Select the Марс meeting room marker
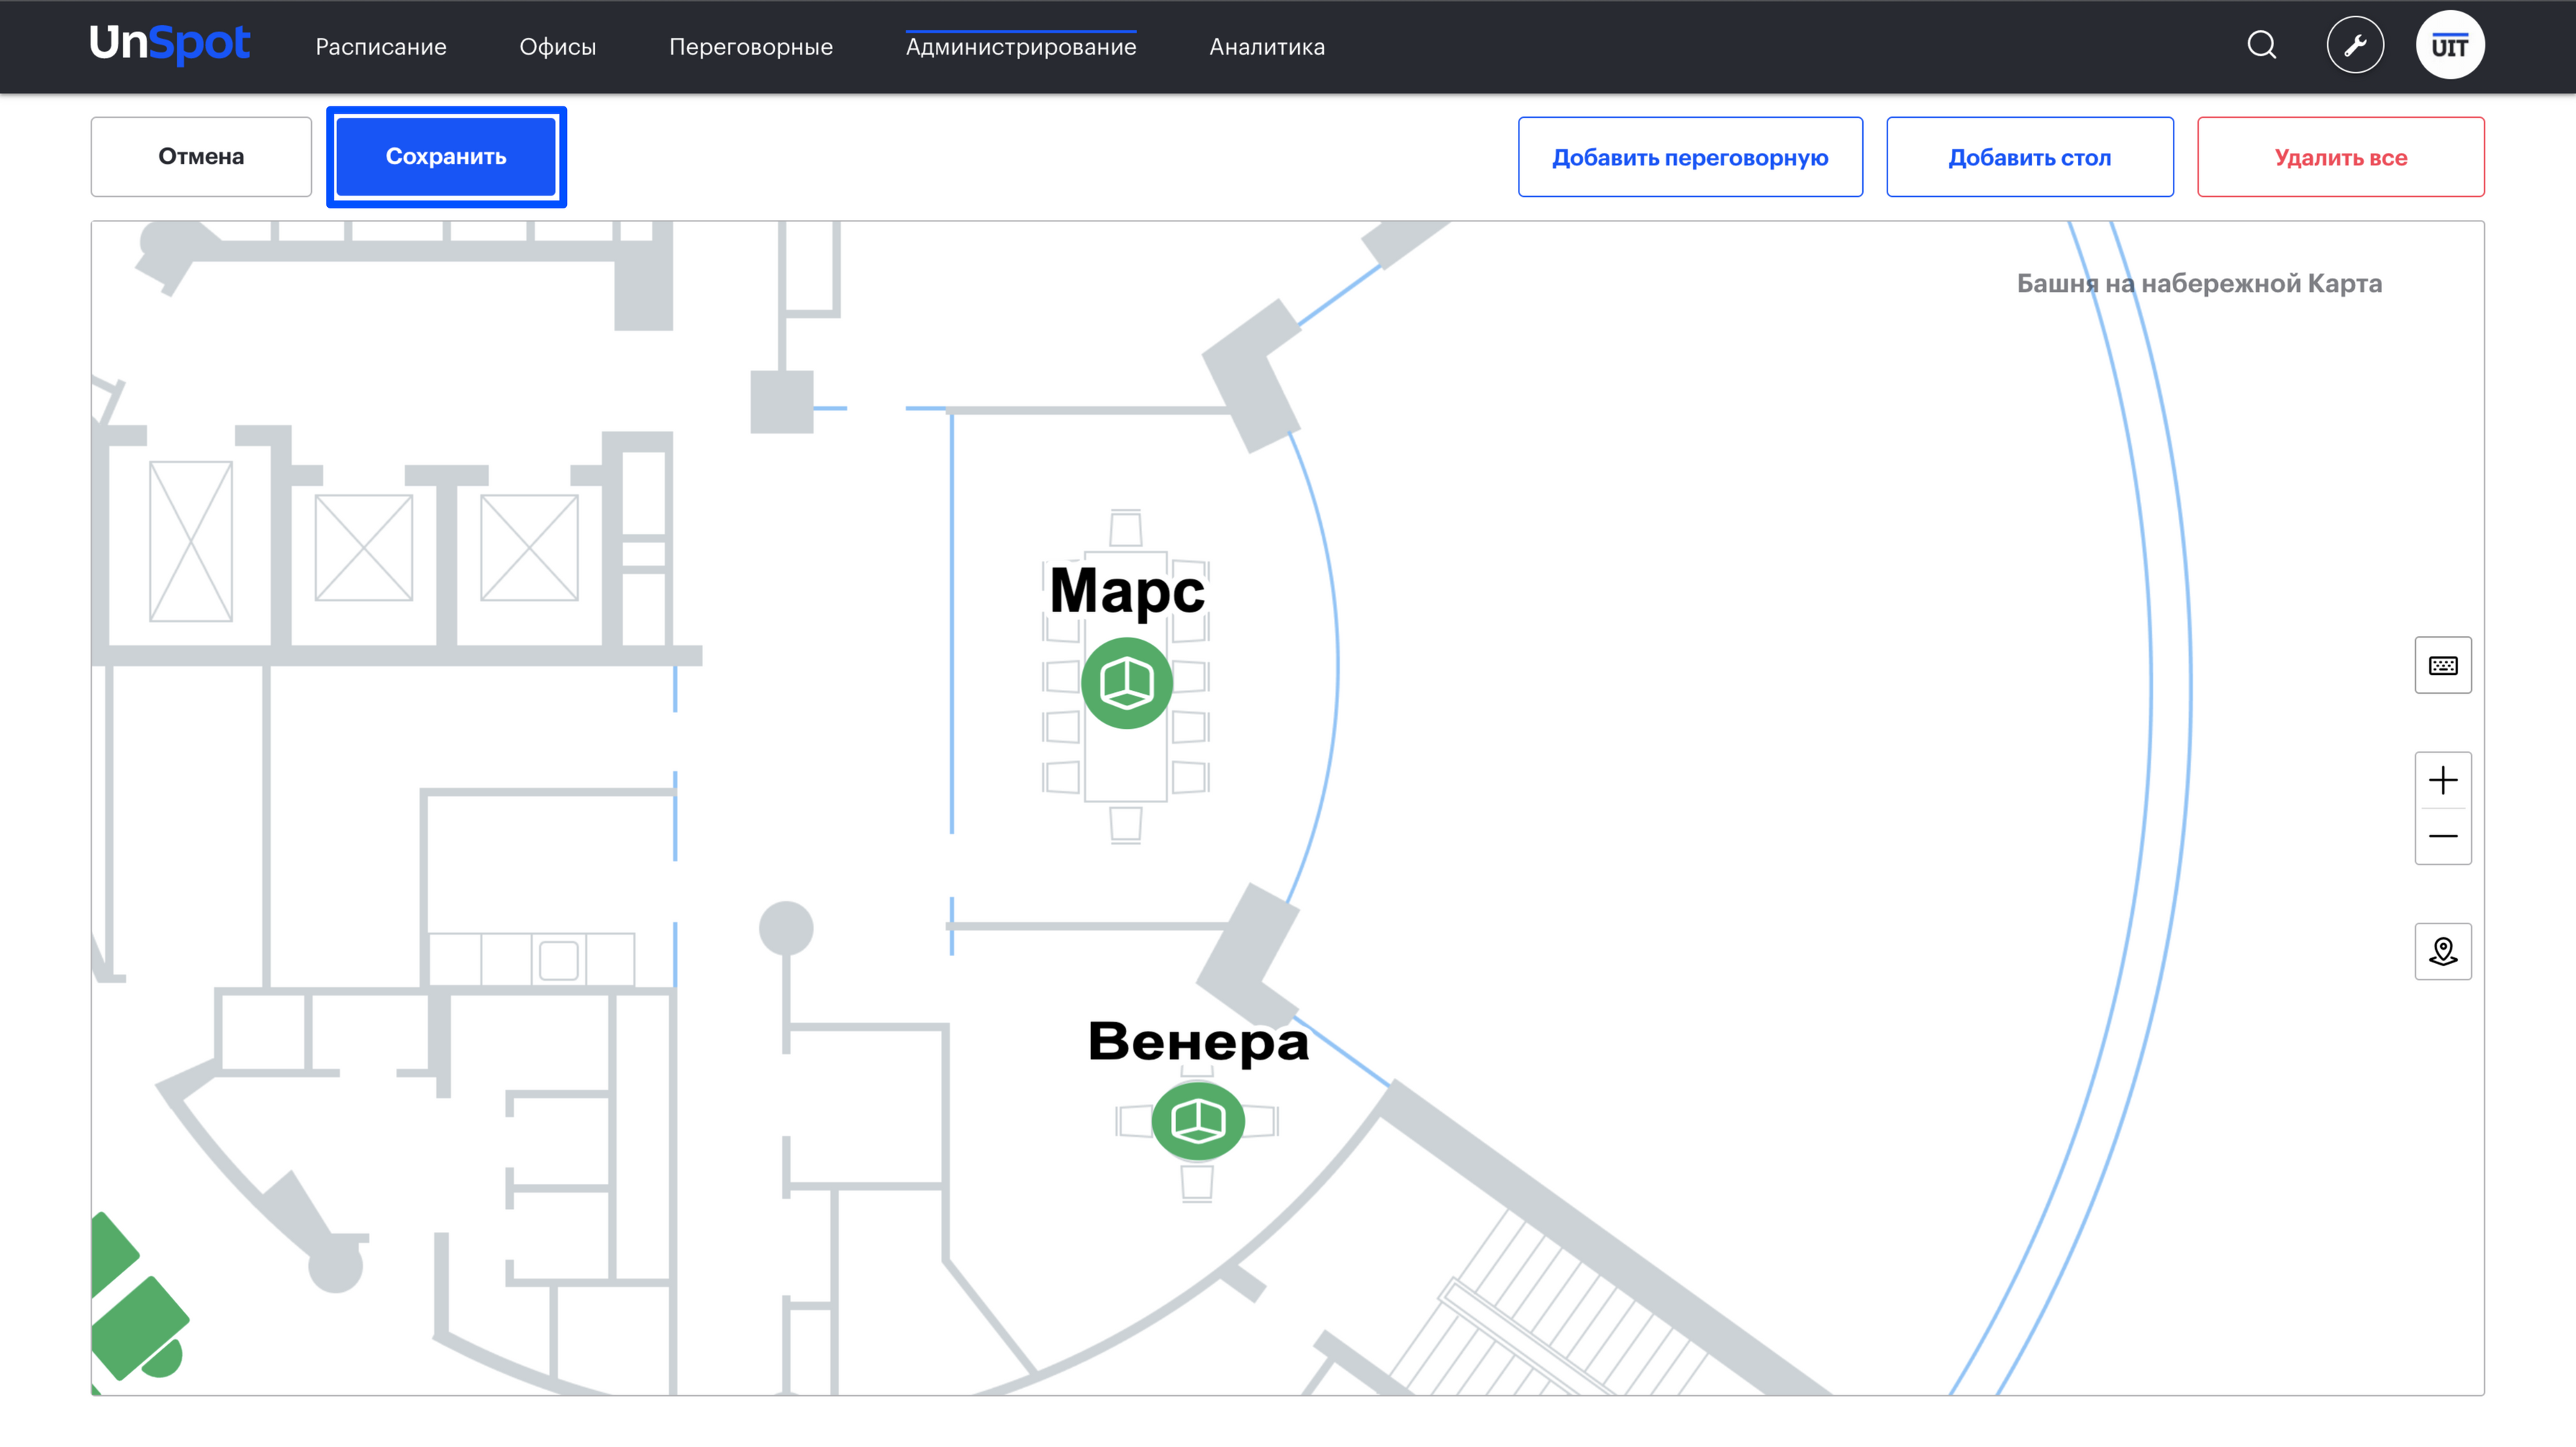The height and width of the screenshot is (1447, 2576). pos(1127,683)
